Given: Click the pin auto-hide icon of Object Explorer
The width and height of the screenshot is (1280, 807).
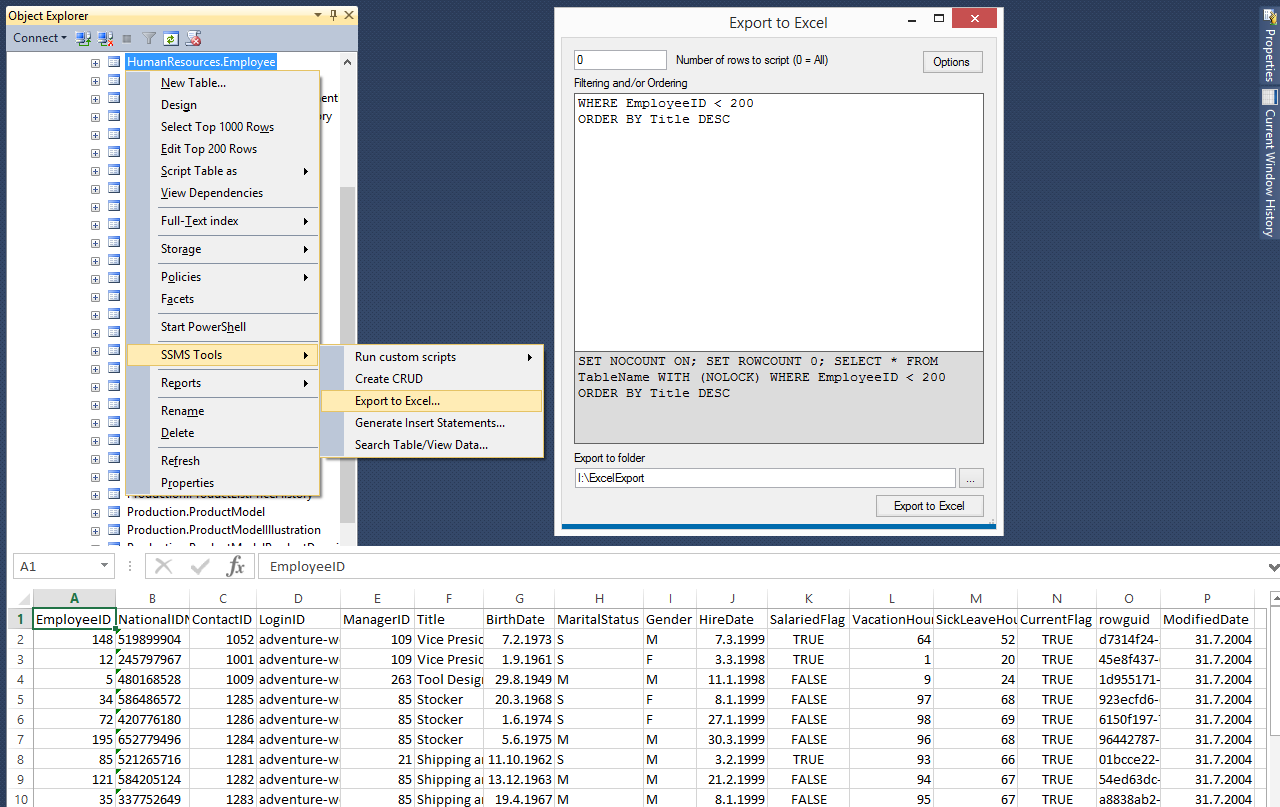Looking at the screenshot, I should point(333,15).
